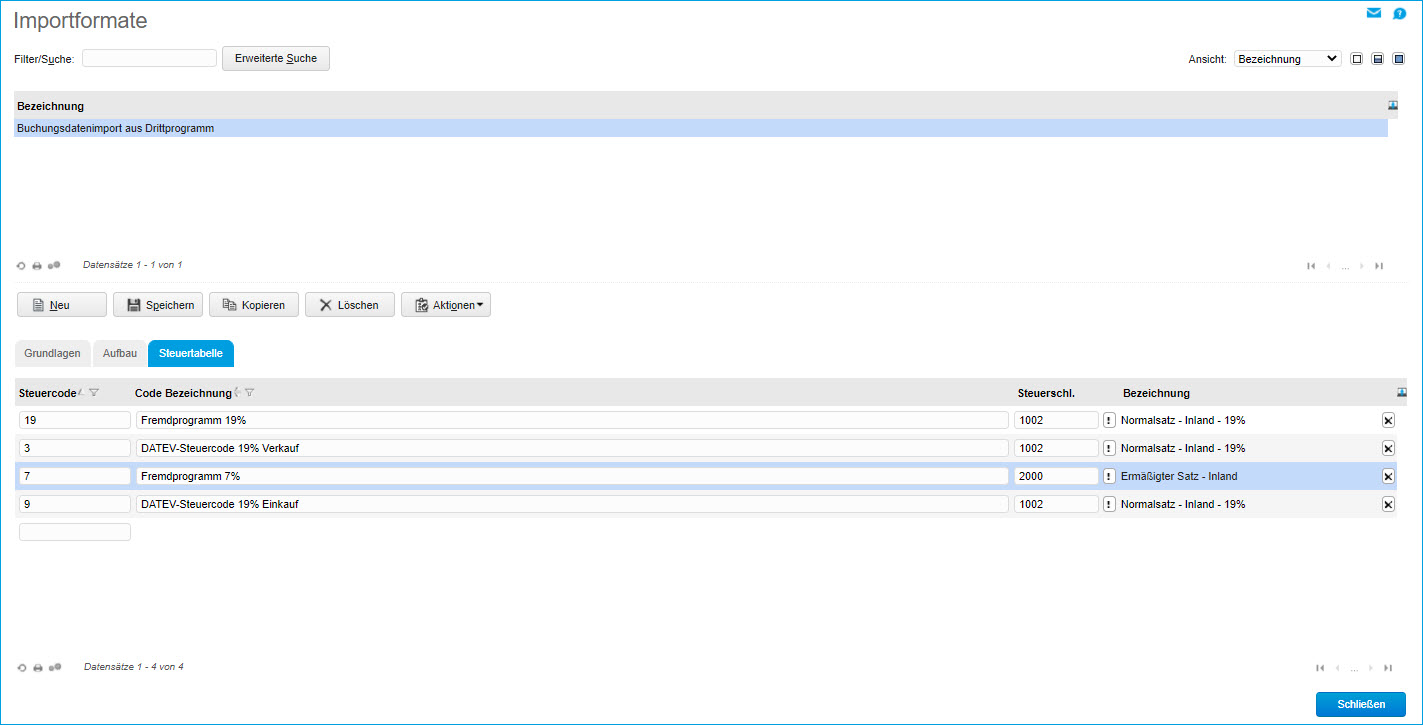1423x725 pixels.
Task: Click inside the Filter/Suche input field
Action: click(148, 58)
